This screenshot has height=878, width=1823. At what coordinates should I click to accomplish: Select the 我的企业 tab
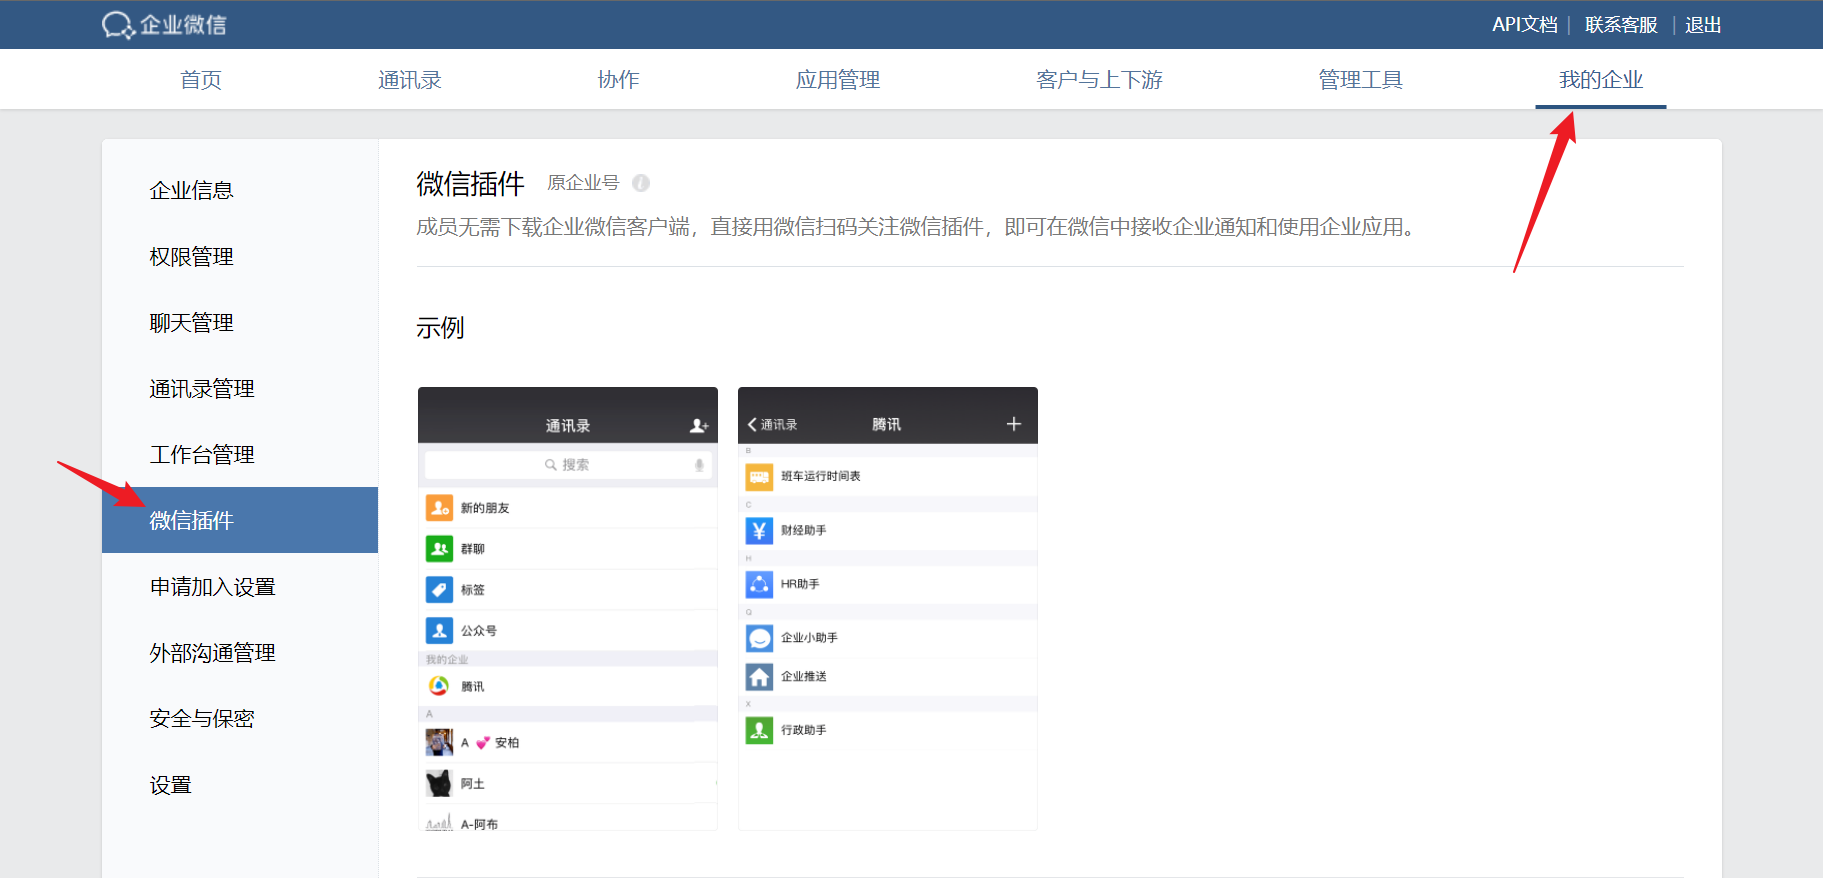tap(1601, 80)
